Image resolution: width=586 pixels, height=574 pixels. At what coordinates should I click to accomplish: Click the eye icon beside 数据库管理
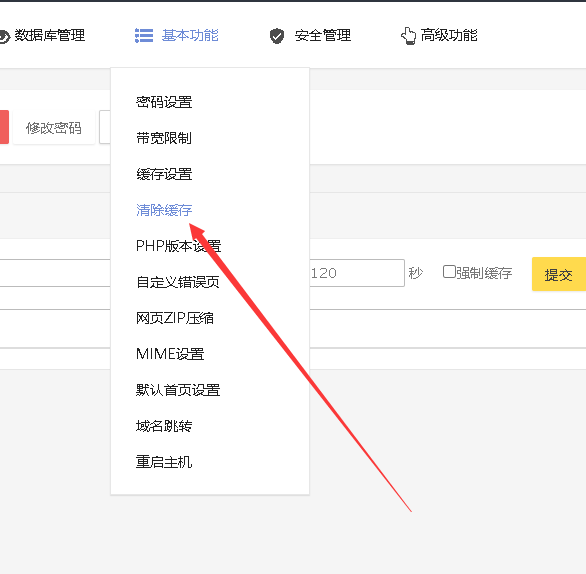coord(4,37)
